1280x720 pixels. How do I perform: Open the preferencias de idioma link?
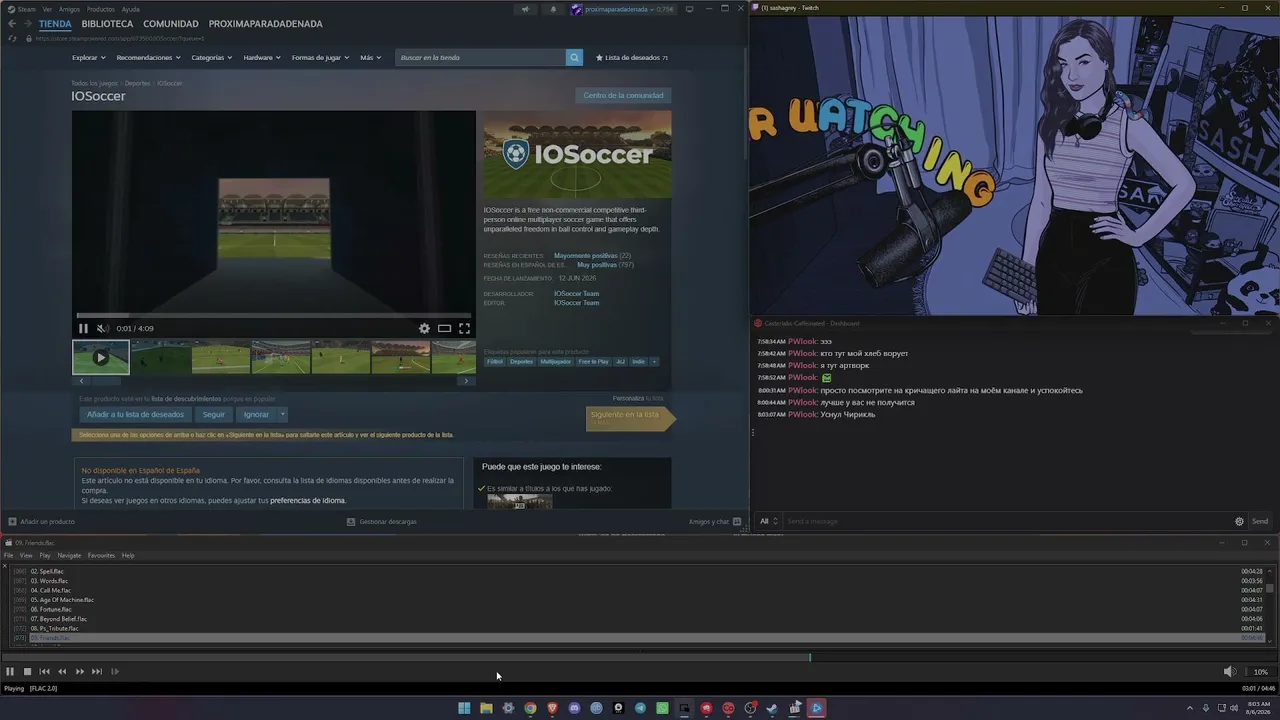tap(308, 500)
